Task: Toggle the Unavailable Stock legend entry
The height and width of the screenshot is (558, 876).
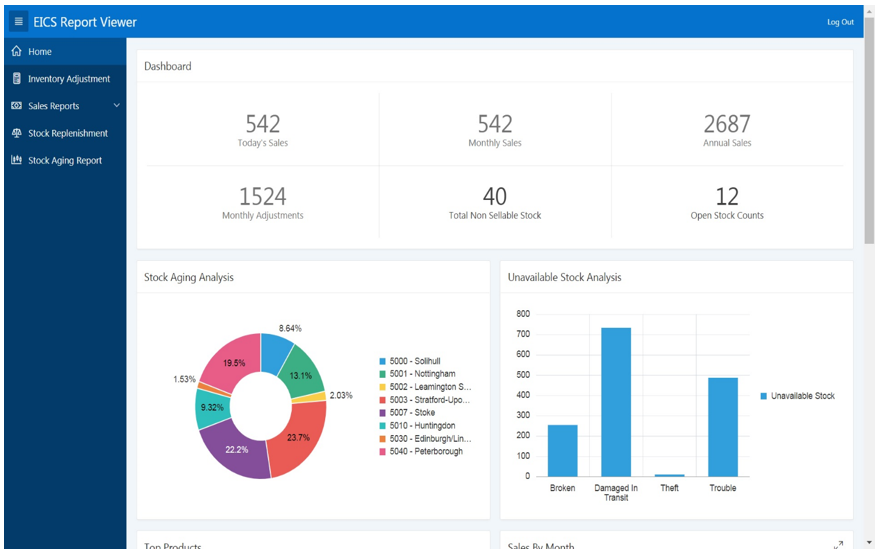Action: tap(797, 396)
